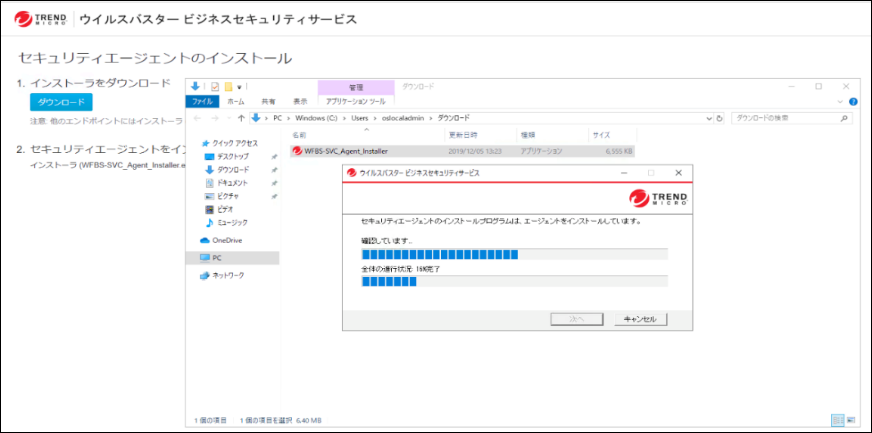This screenshot has height=433, width=872.
Task: Expand the ribbon with the chevron
Action: tap(840, 101)
